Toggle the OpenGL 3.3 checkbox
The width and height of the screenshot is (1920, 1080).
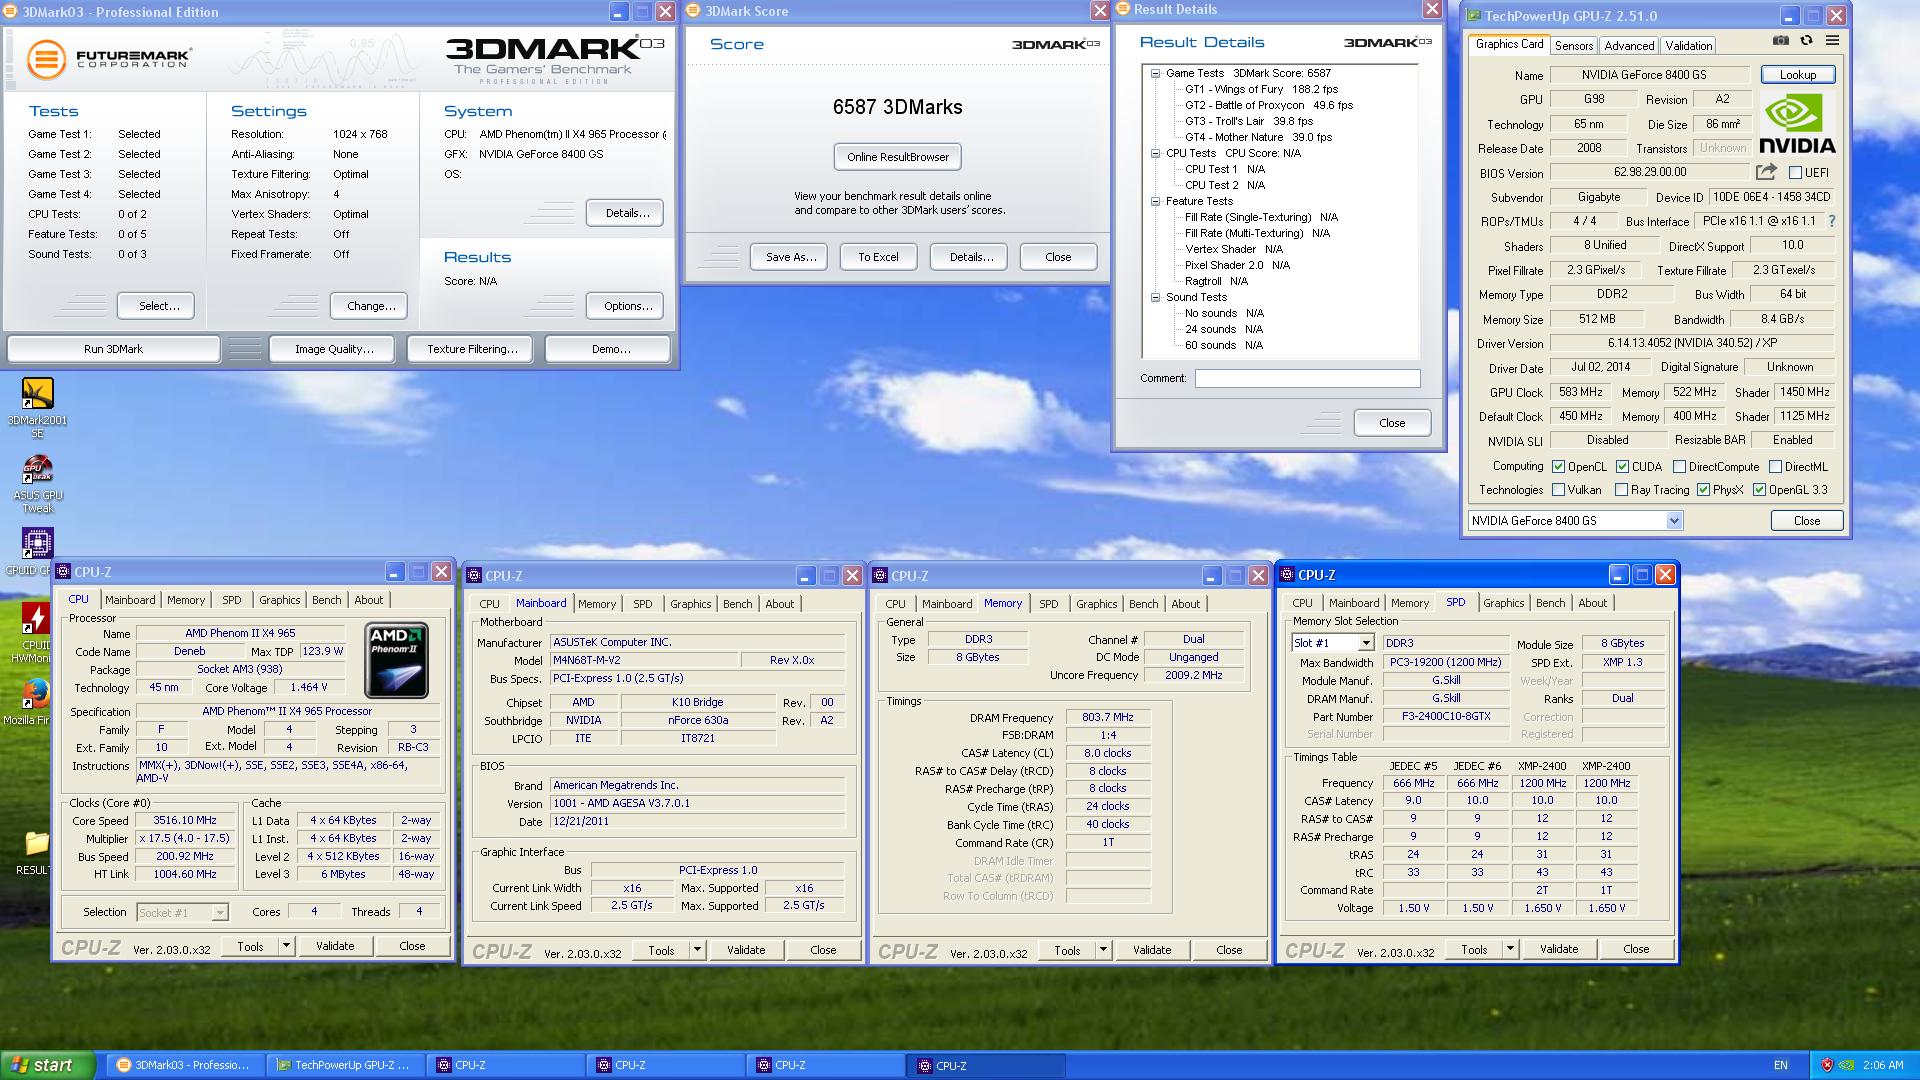click(x=1759, y=490)
